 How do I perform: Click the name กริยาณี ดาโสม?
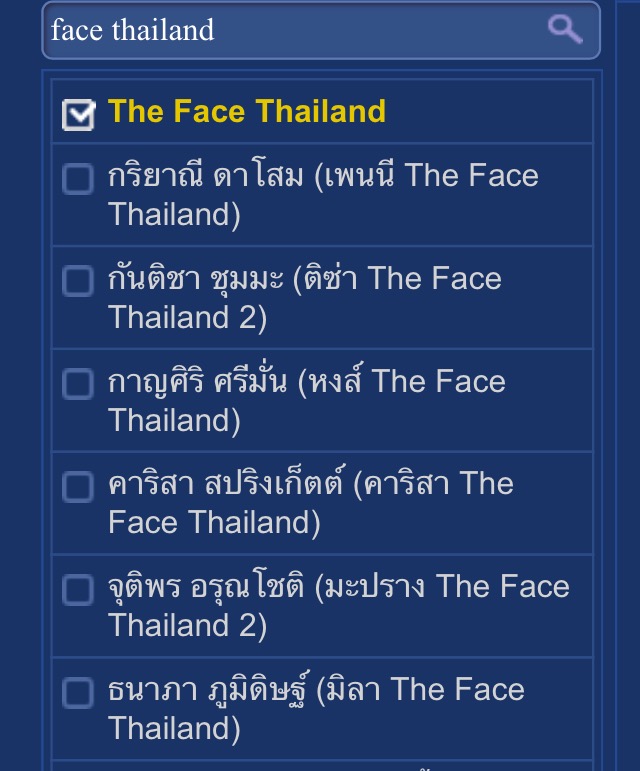pyautogui.click(x=205, y=177)
